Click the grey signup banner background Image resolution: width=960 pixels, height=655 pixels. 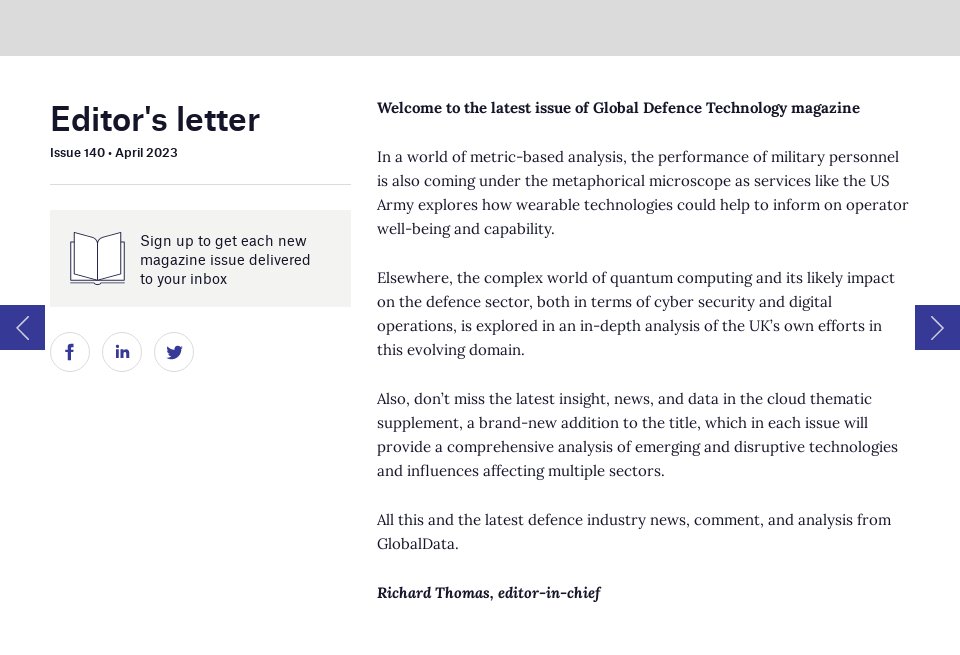coord(200,257)
